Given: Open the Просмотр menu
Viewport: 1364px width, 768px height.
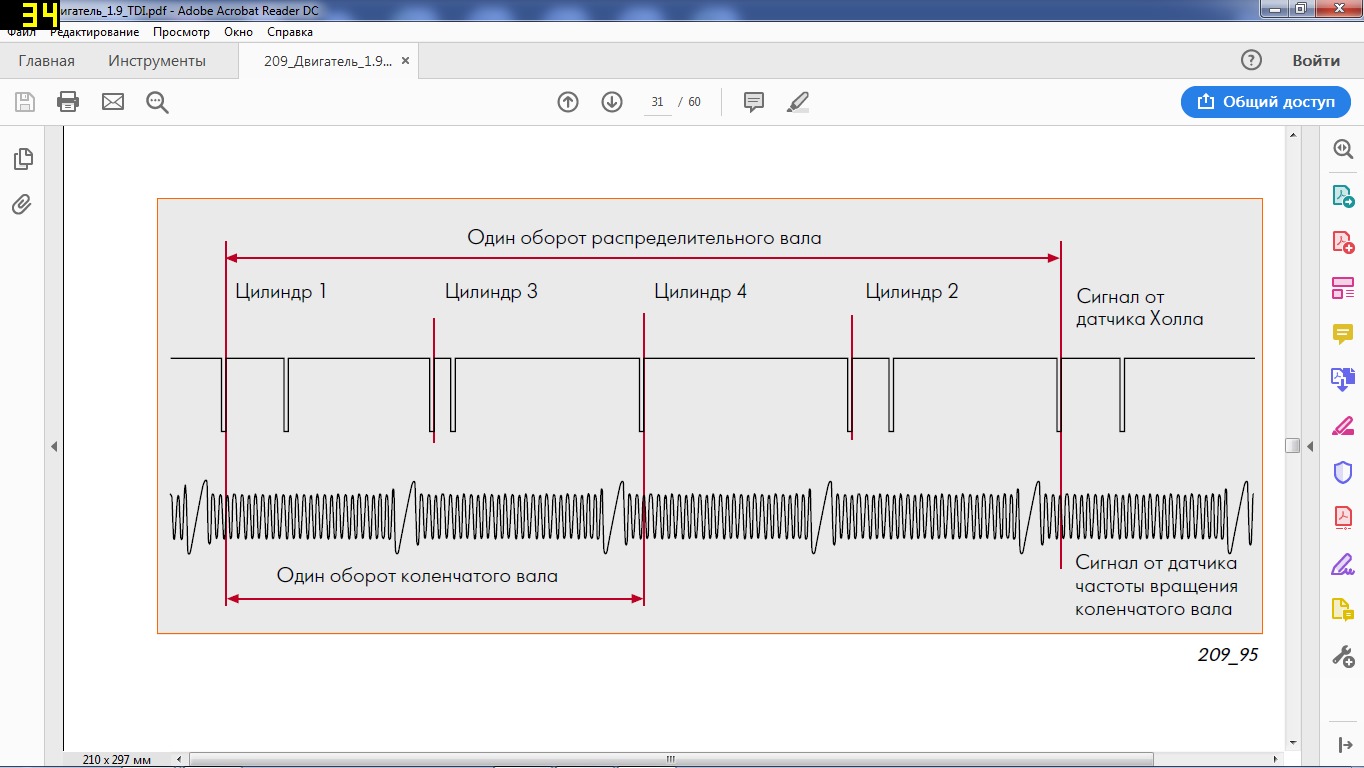Looking at the screenshot, I should click(x=181, y=32).
